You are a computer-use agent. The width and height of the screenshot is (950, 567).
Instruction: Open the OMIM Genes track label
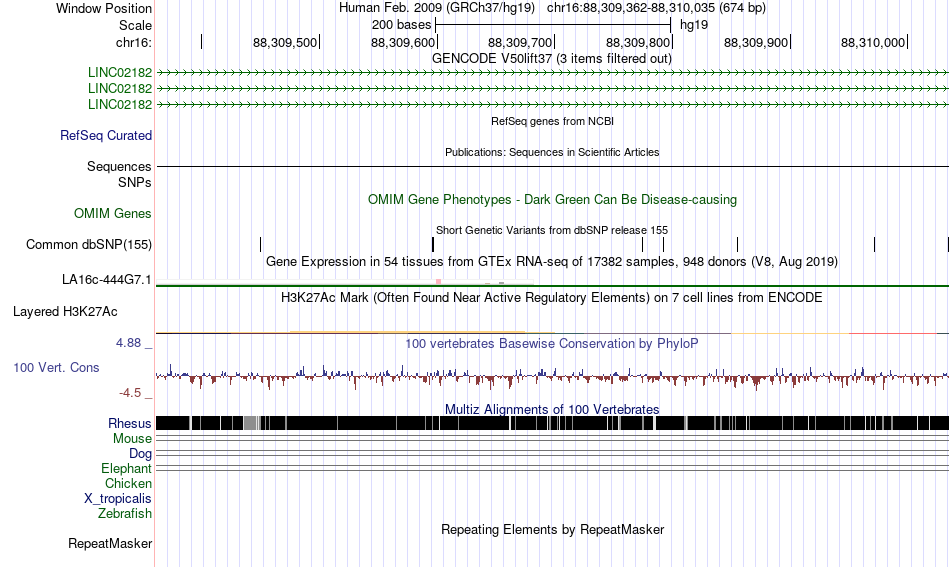coord(112,213)
